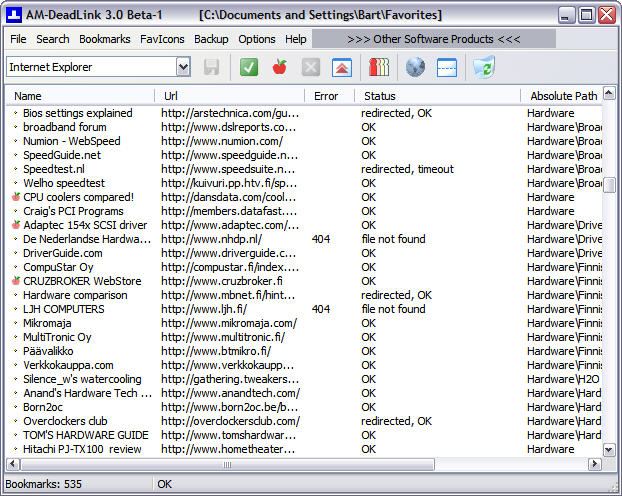Click the horizontal scrollbar left arrow
The image size is (622, 496).
pyautogui.click(x=13, y=463)
